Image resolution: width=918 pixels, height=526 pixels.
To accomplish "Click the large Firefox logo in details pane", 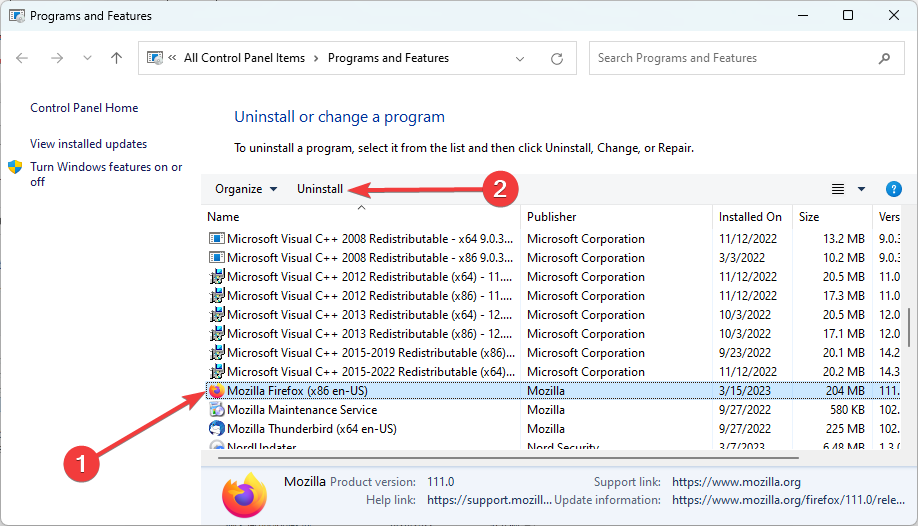I will tap(245, 496).
